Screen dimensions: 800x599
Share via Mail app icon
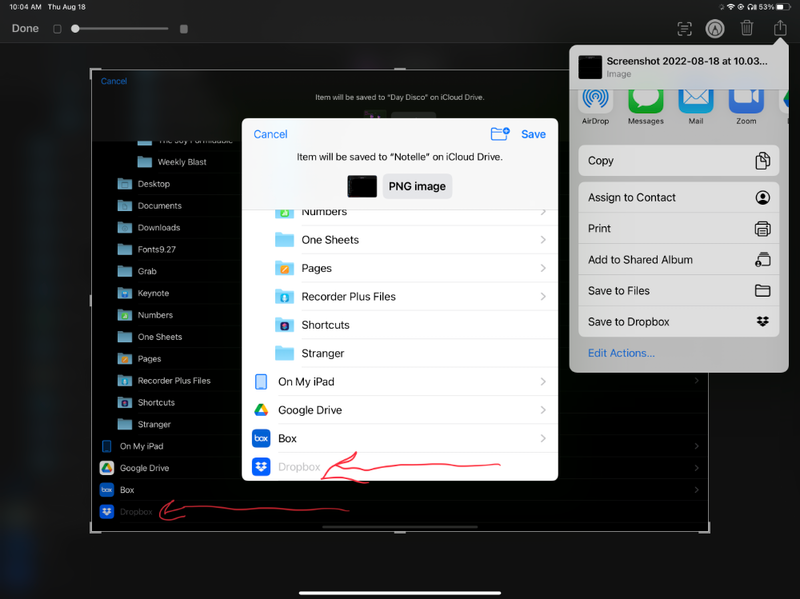[695, 101]
